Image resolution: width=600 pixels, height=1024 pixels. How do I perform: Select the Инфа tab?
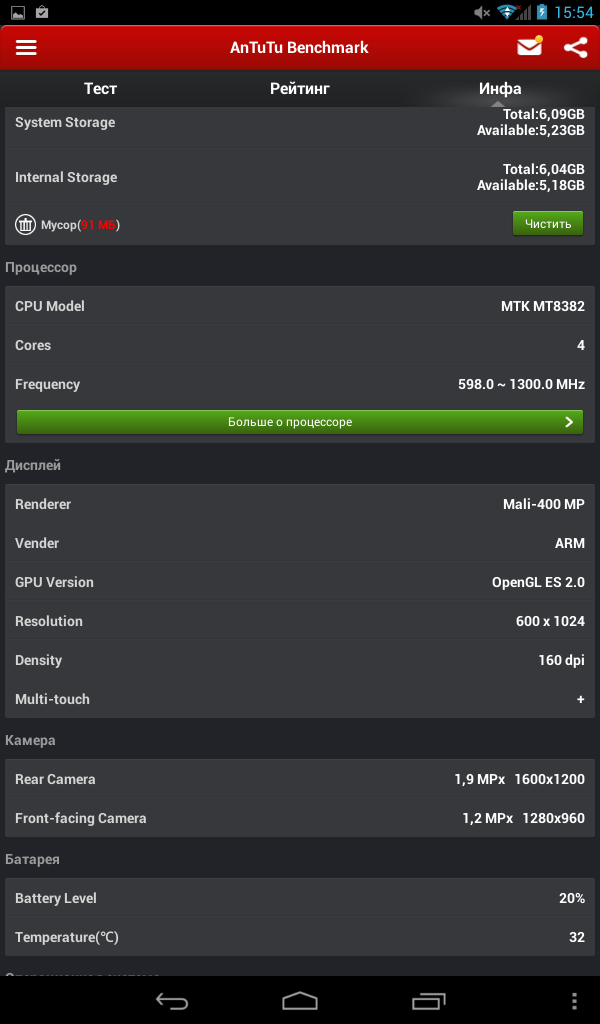click(x=500, y=89)
